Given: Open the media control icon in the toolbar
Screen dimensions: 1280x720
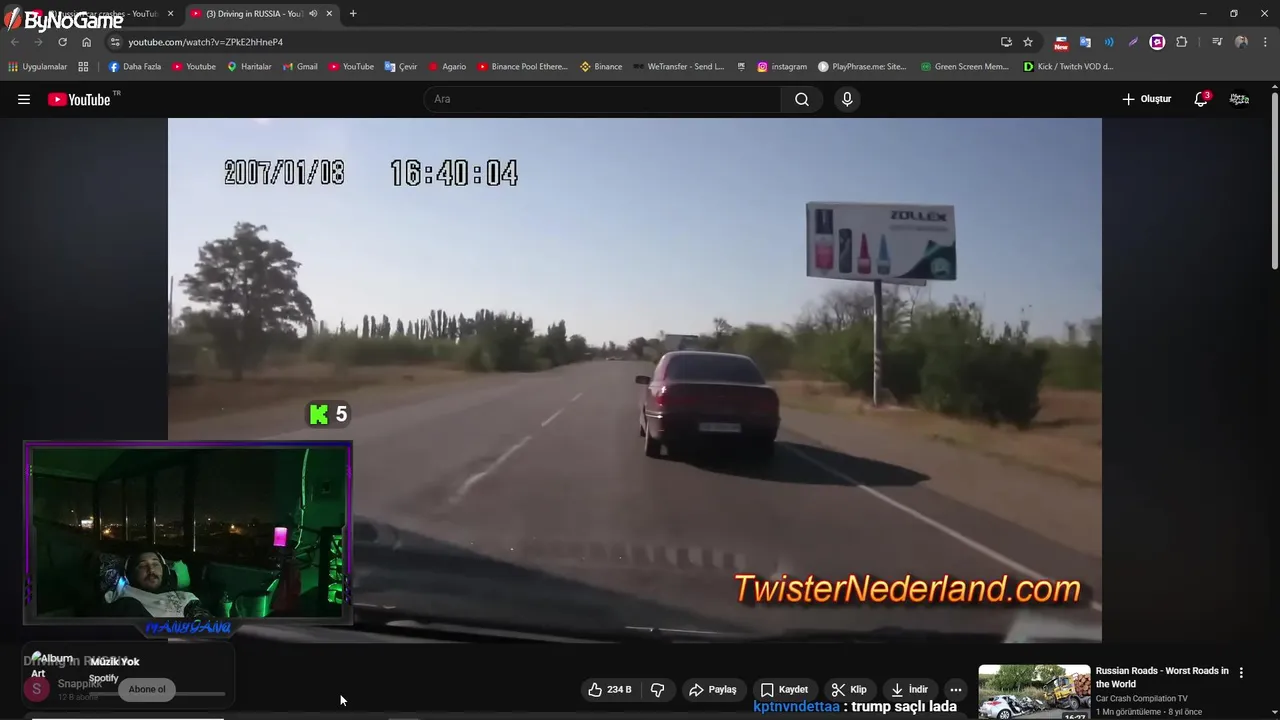Looking at the screenshot, I should tap(1217, 42).
